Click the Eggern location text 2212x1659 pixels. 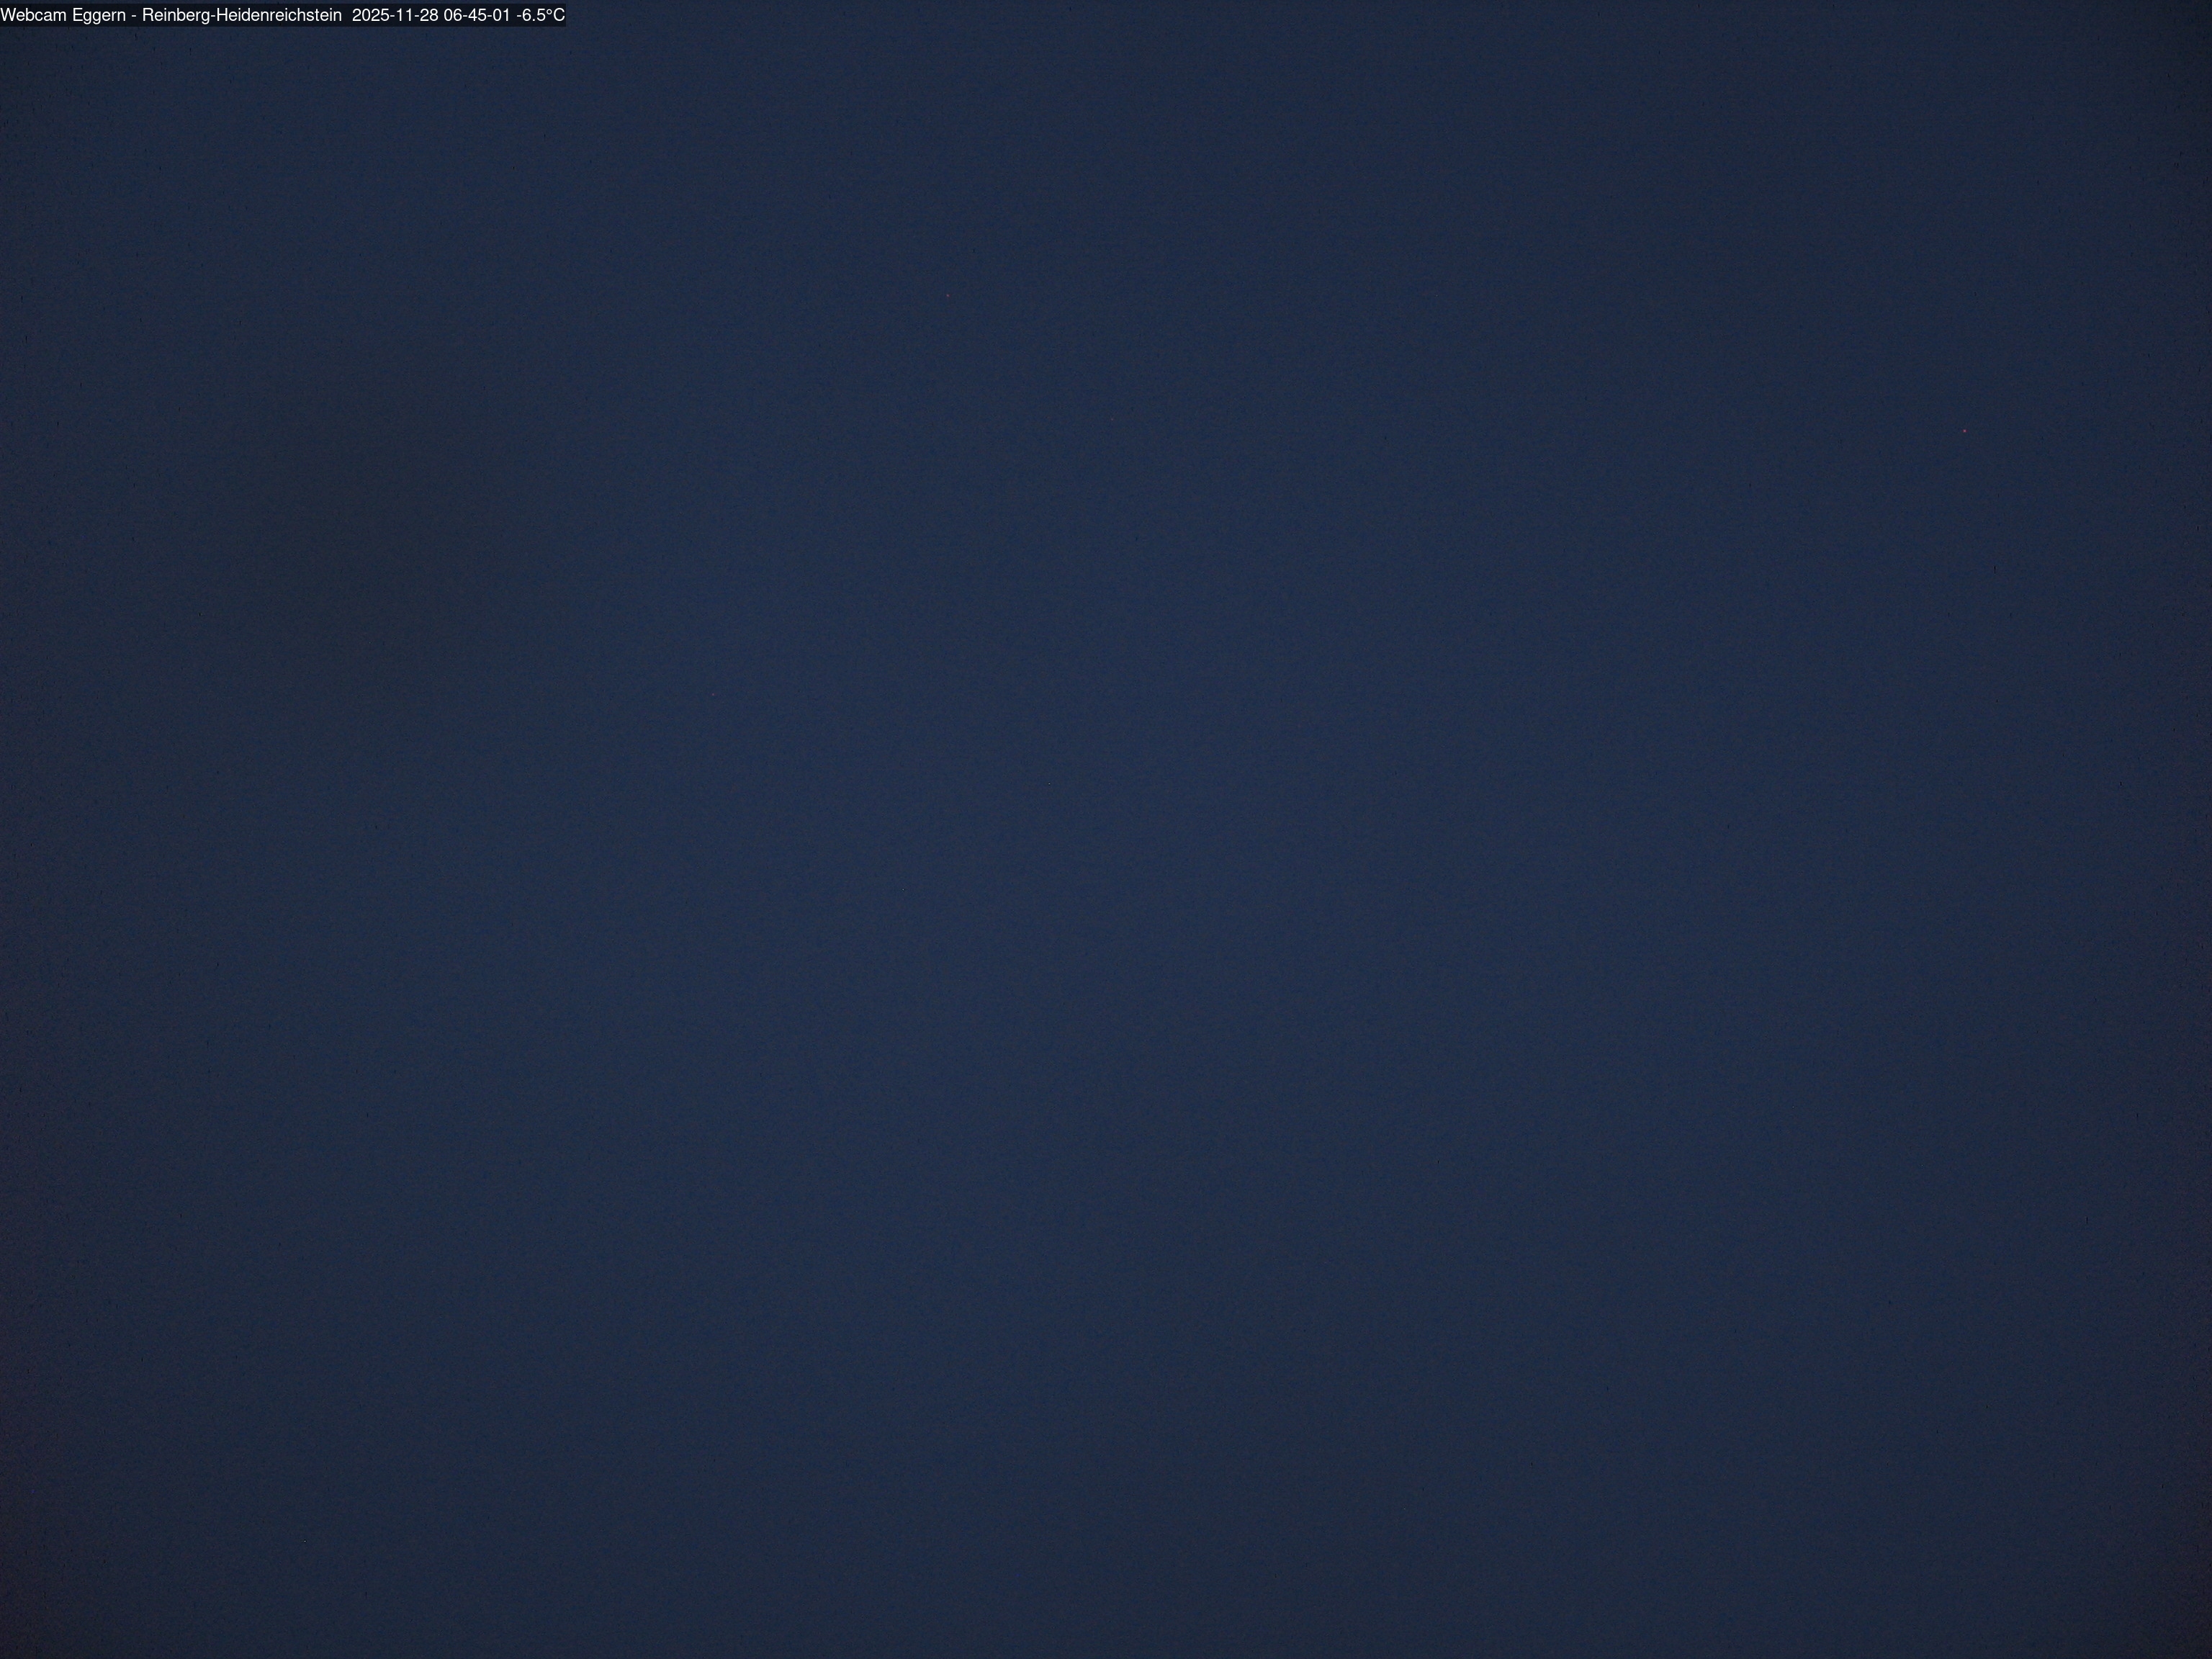[99, 16]
